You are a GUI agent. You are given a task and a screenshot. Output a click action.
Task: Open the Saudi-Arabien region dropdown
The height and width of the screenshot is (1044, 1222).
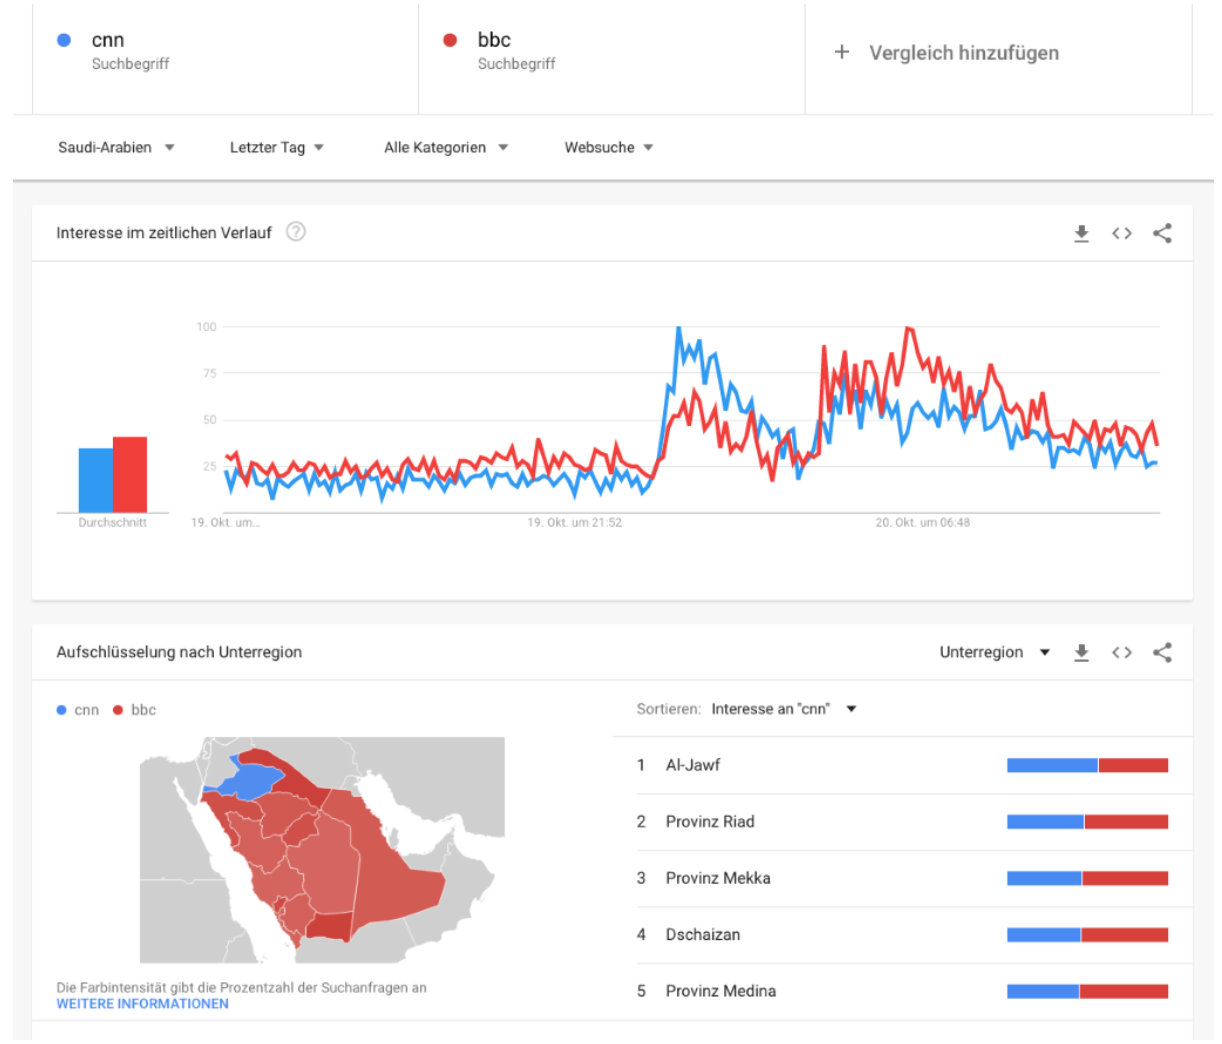tap(116, 148)
